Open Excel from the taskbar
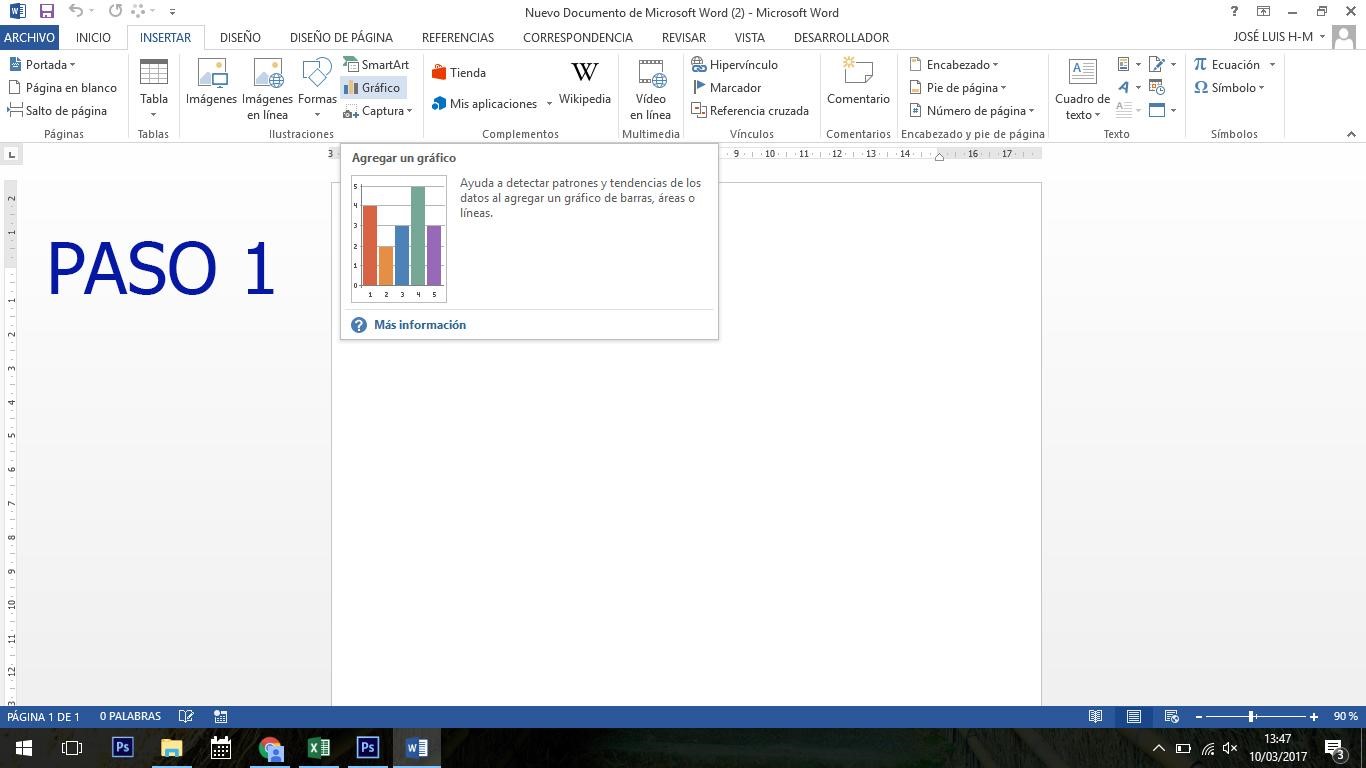Viewport: 1366px width, 768px height. [x=318, y=748]
